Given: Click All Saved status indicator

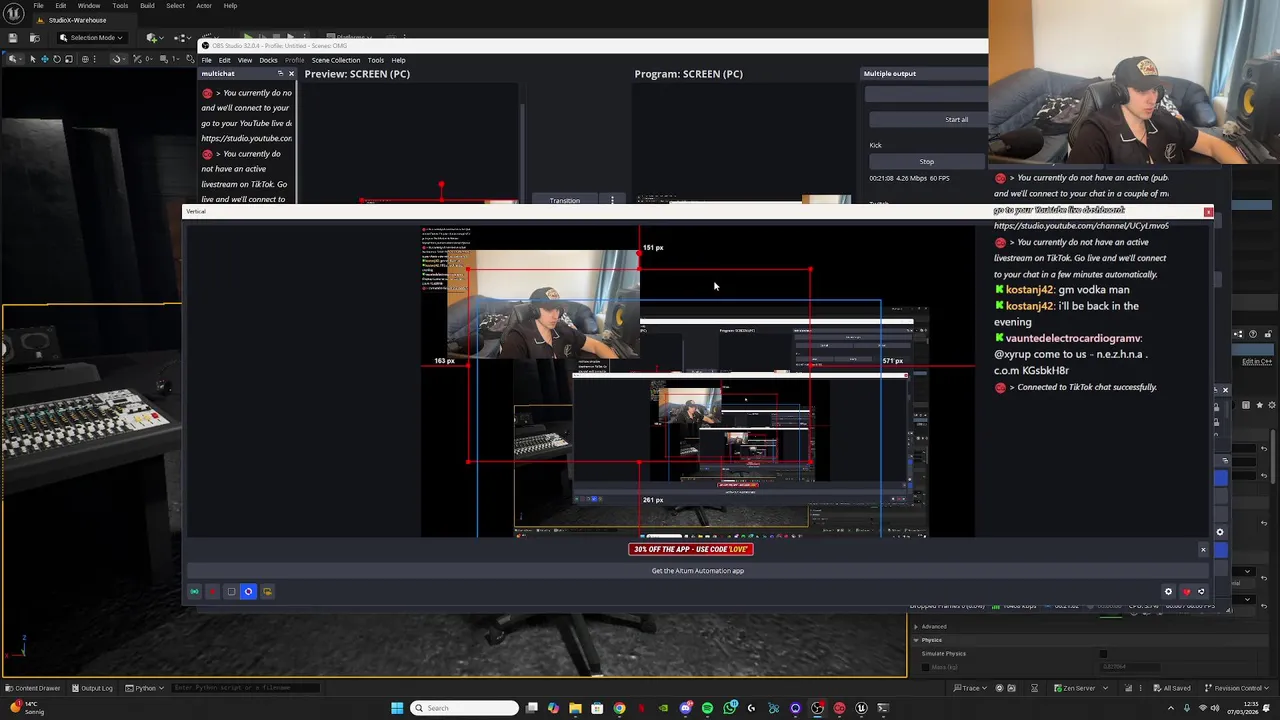Looking at the screenshot, I should point(1172,688).
